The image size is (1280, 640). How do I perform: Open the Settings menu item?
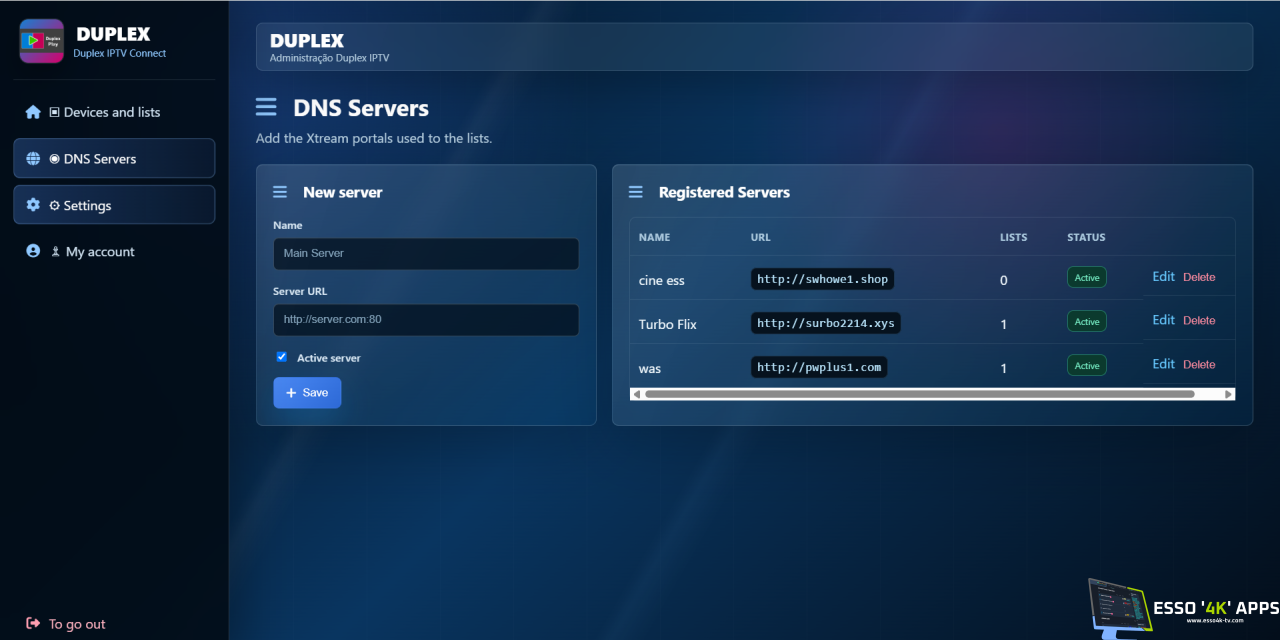(x=114, y=204)
